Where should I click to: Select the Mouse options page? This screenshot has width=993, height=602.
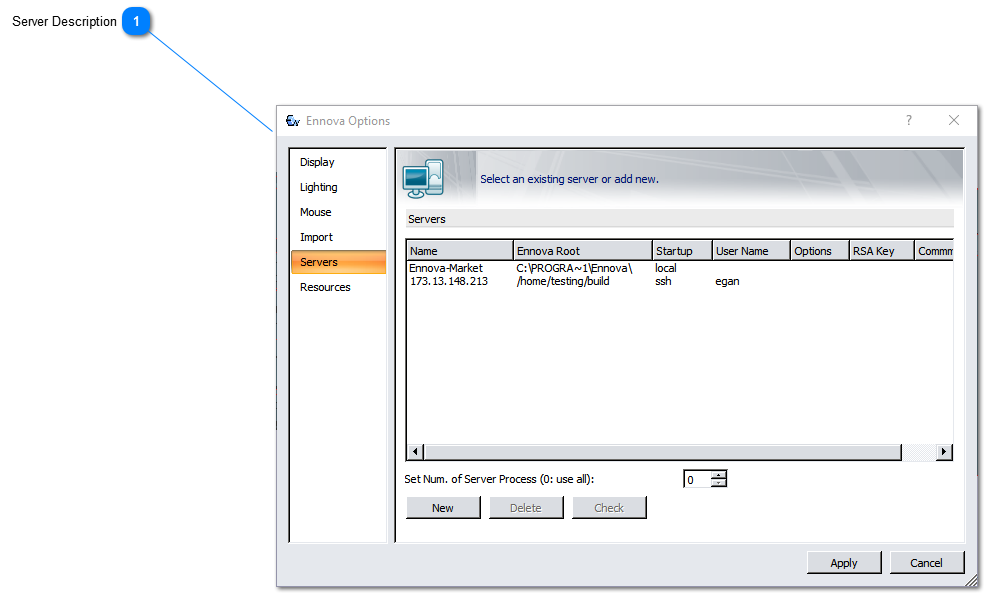(x=316, y=212)
